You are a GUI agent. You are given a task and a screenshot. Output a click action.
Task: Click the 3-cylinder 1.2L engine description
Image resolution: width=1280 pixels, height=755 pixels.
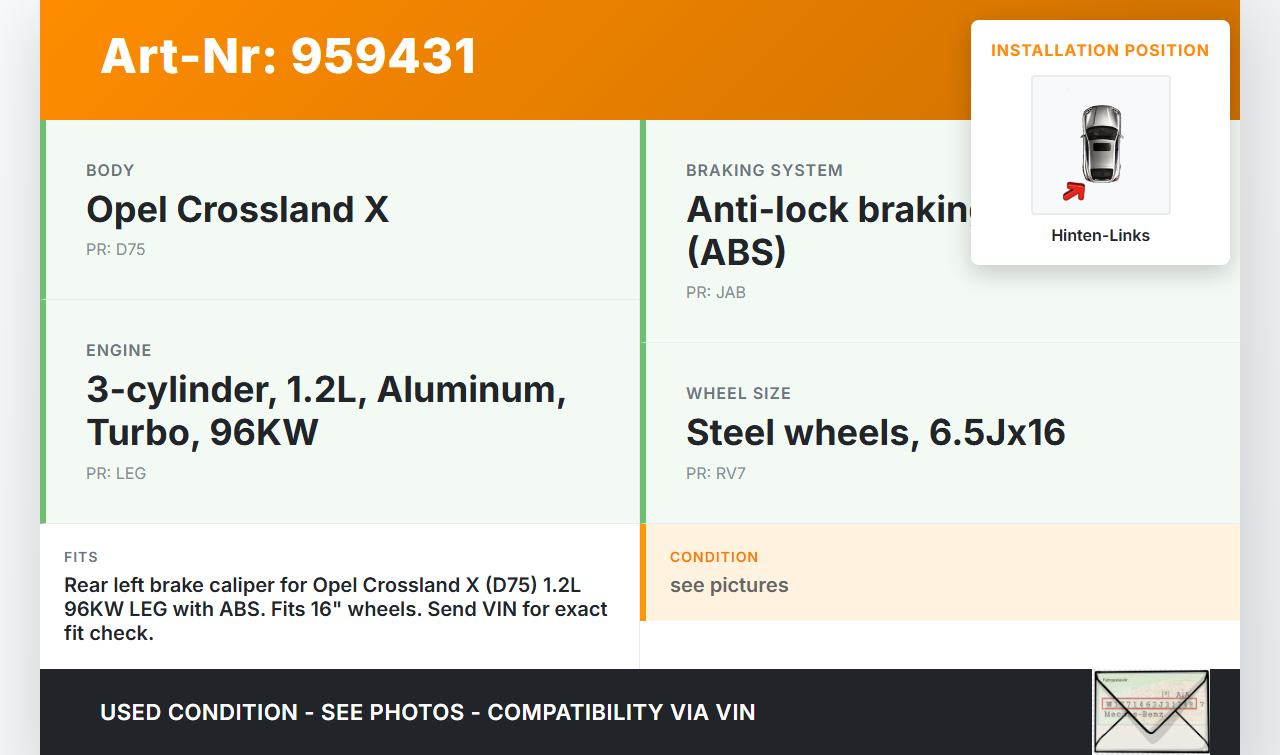click(326, 410)
